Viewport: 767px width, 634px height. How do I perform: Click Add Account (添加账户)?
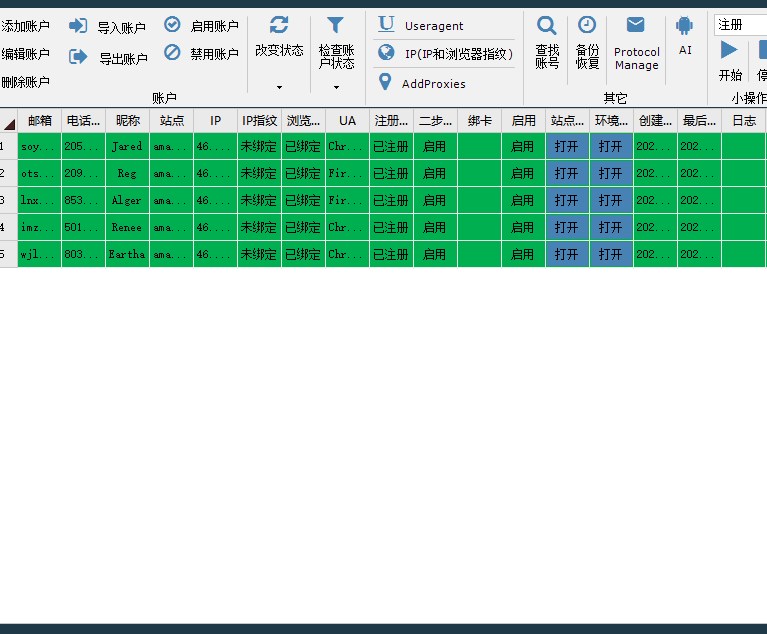pos(25,26)
